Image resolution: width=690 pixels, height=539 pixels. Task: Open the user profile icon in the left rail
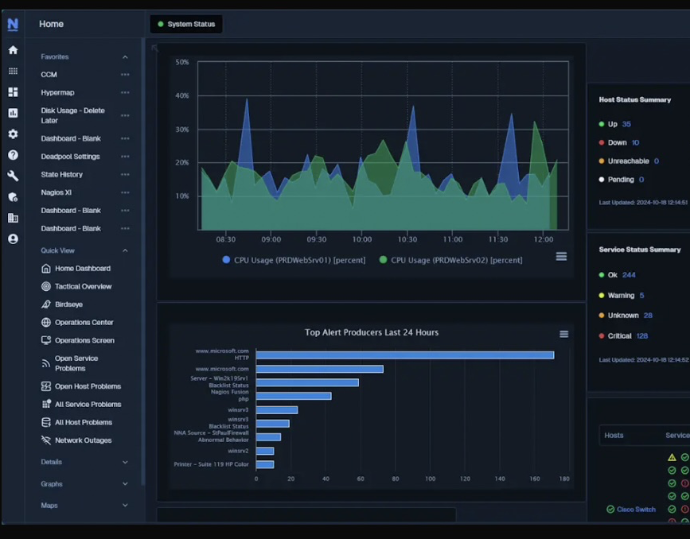(x=13, y=239)
